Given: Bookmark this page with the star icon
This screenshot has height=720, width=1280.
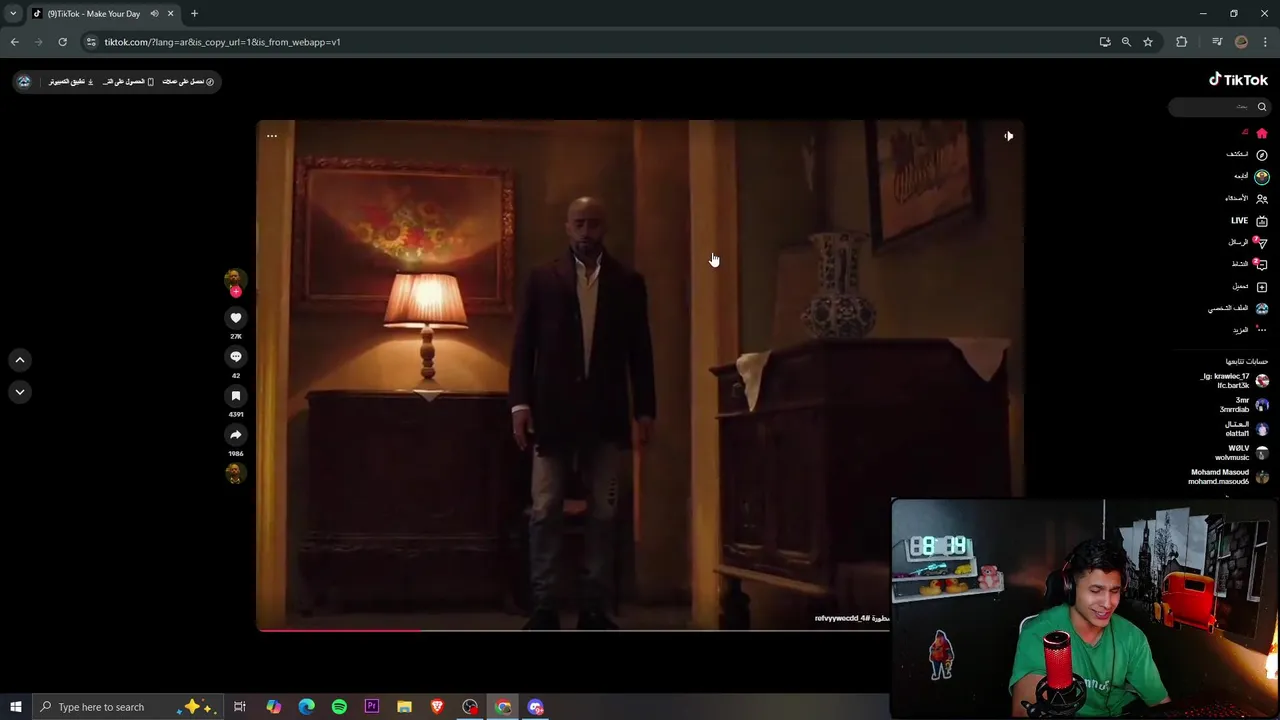Looking at the screenshot, I should [1148, 42].
